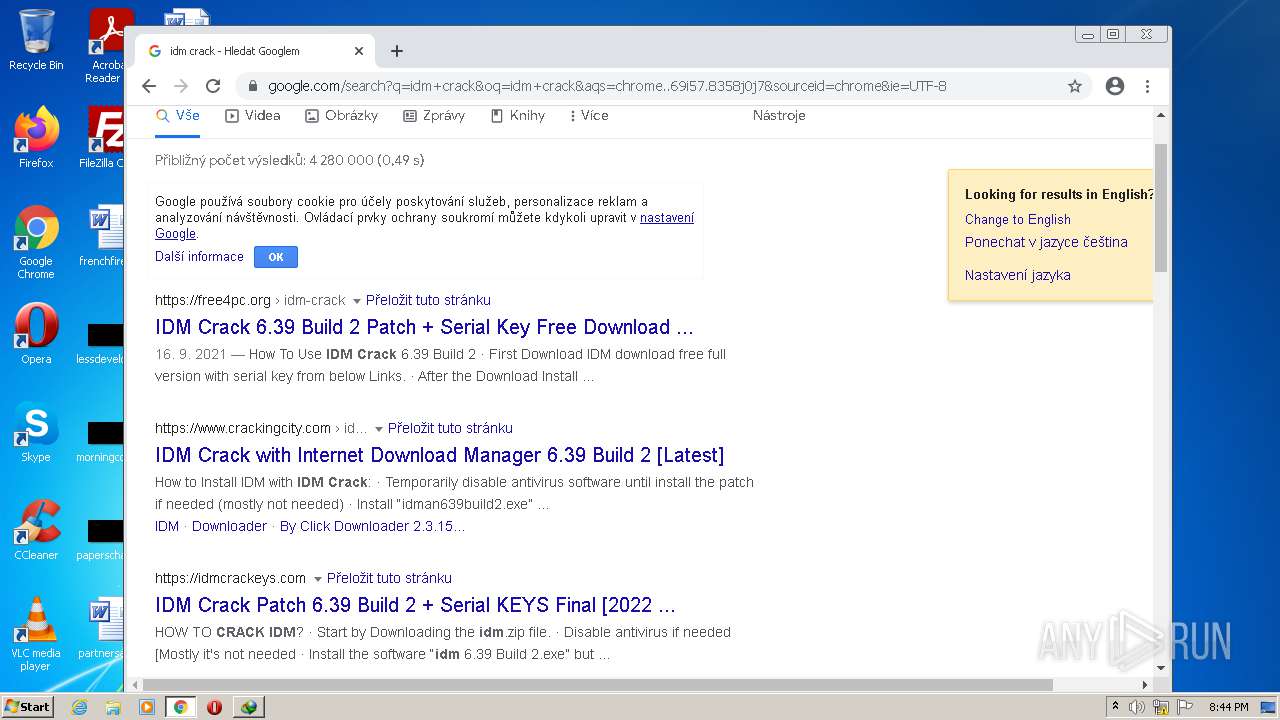Image resolution: width=1280 pixels, height=720 pixels.
Task: Expand the free4pc.org result dropdown arrow
Action: click(x=356, y=301)
